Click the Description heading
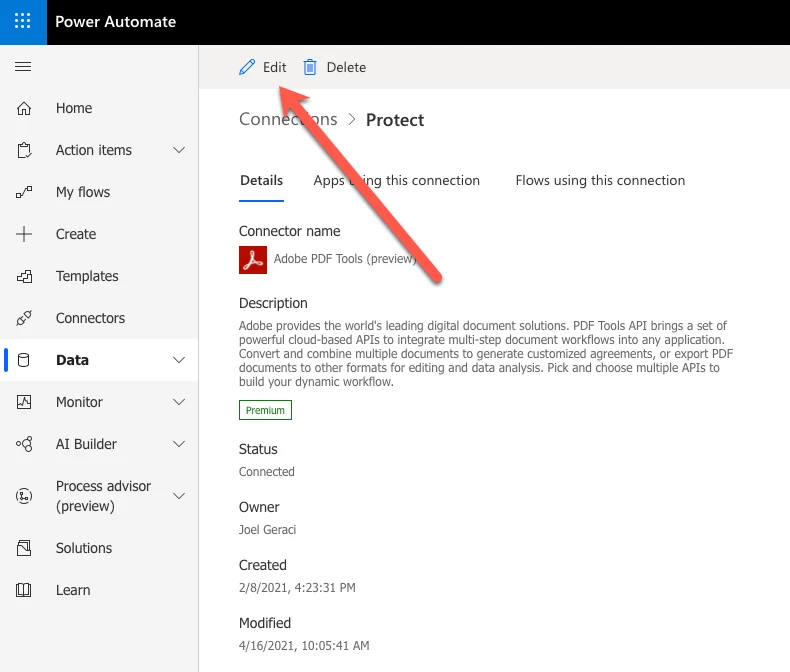The height and width of the screenshot is (672, 790). pos(273,303)
